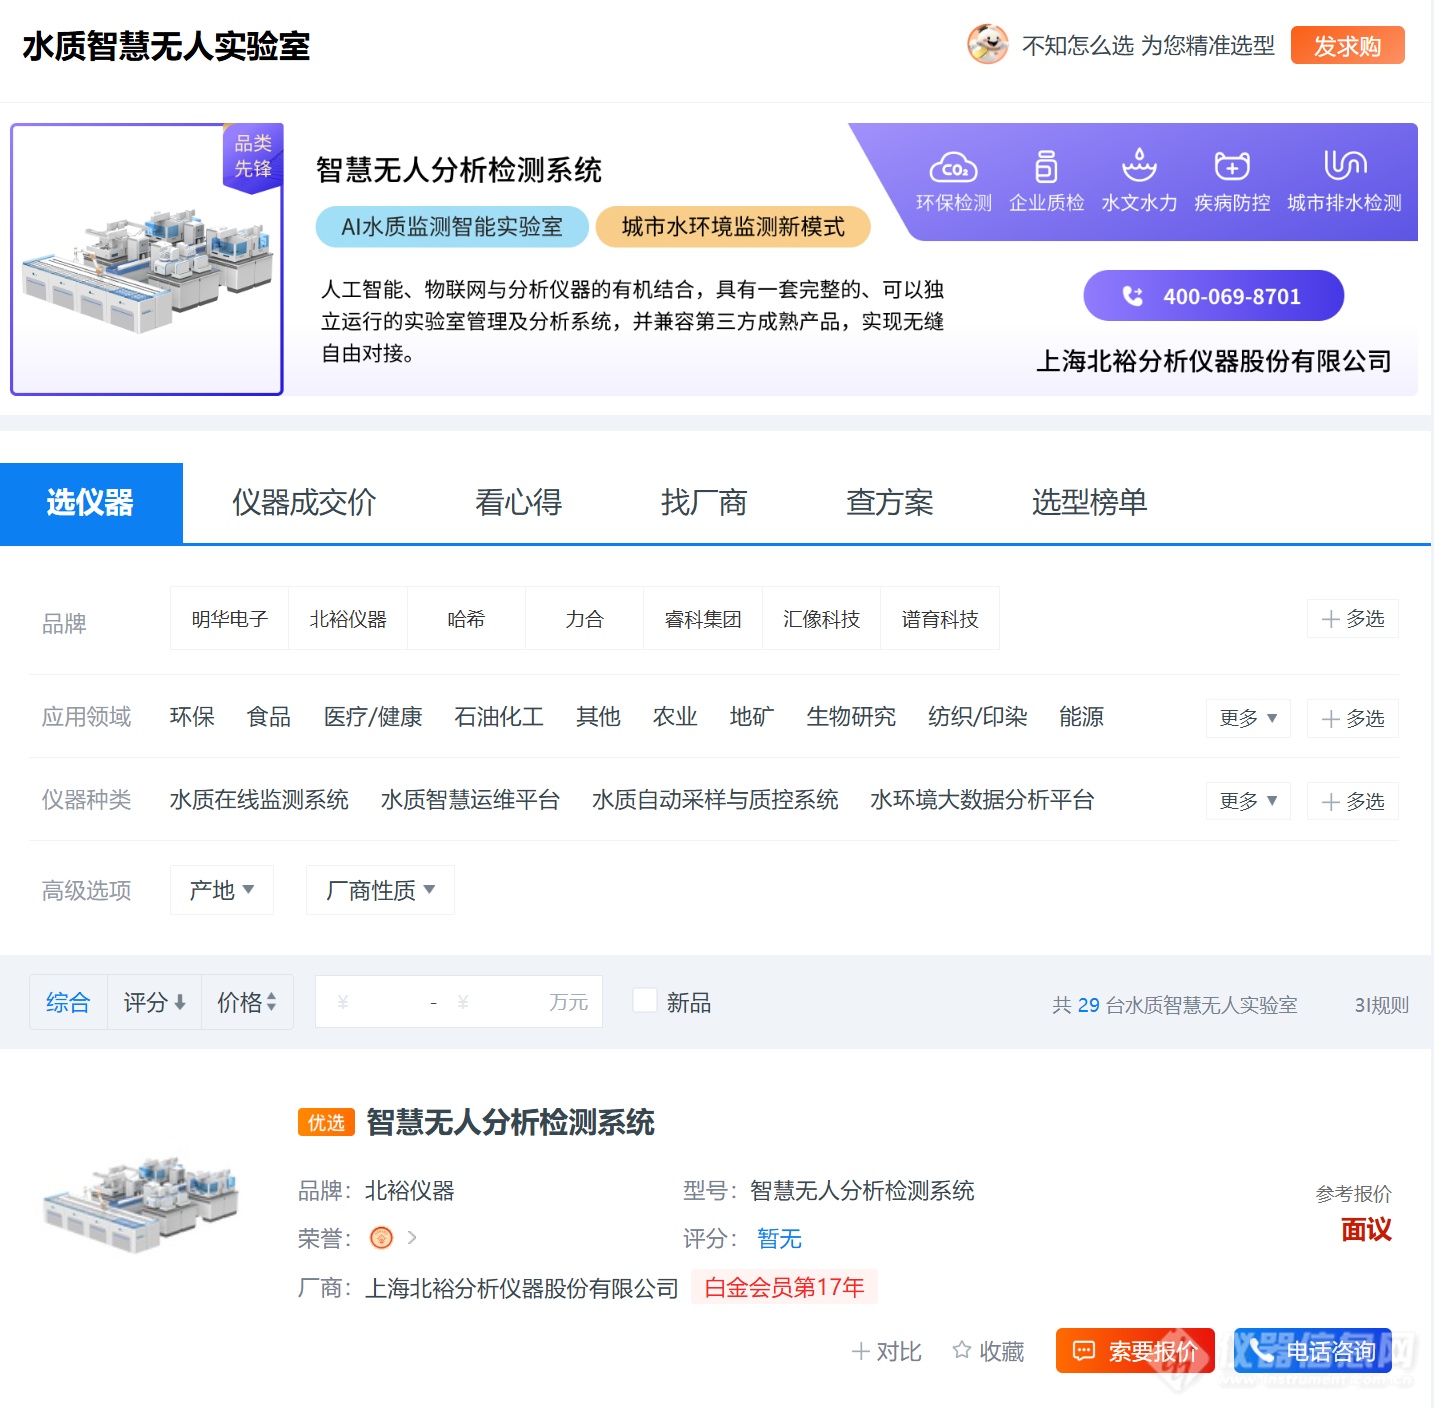Select the 选仪器 tab
The height and width of the screenshot is (1408, 1434).
(x=91, y=503)
